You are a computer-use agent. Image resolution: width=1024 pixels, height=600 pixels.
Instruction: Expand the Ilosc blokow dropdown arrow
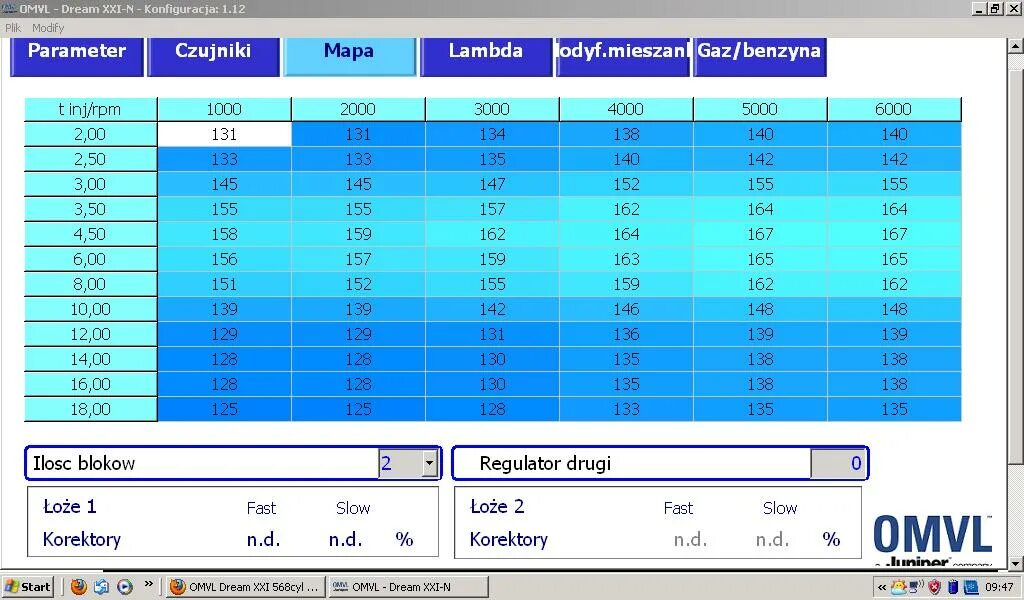click(429, 464)
